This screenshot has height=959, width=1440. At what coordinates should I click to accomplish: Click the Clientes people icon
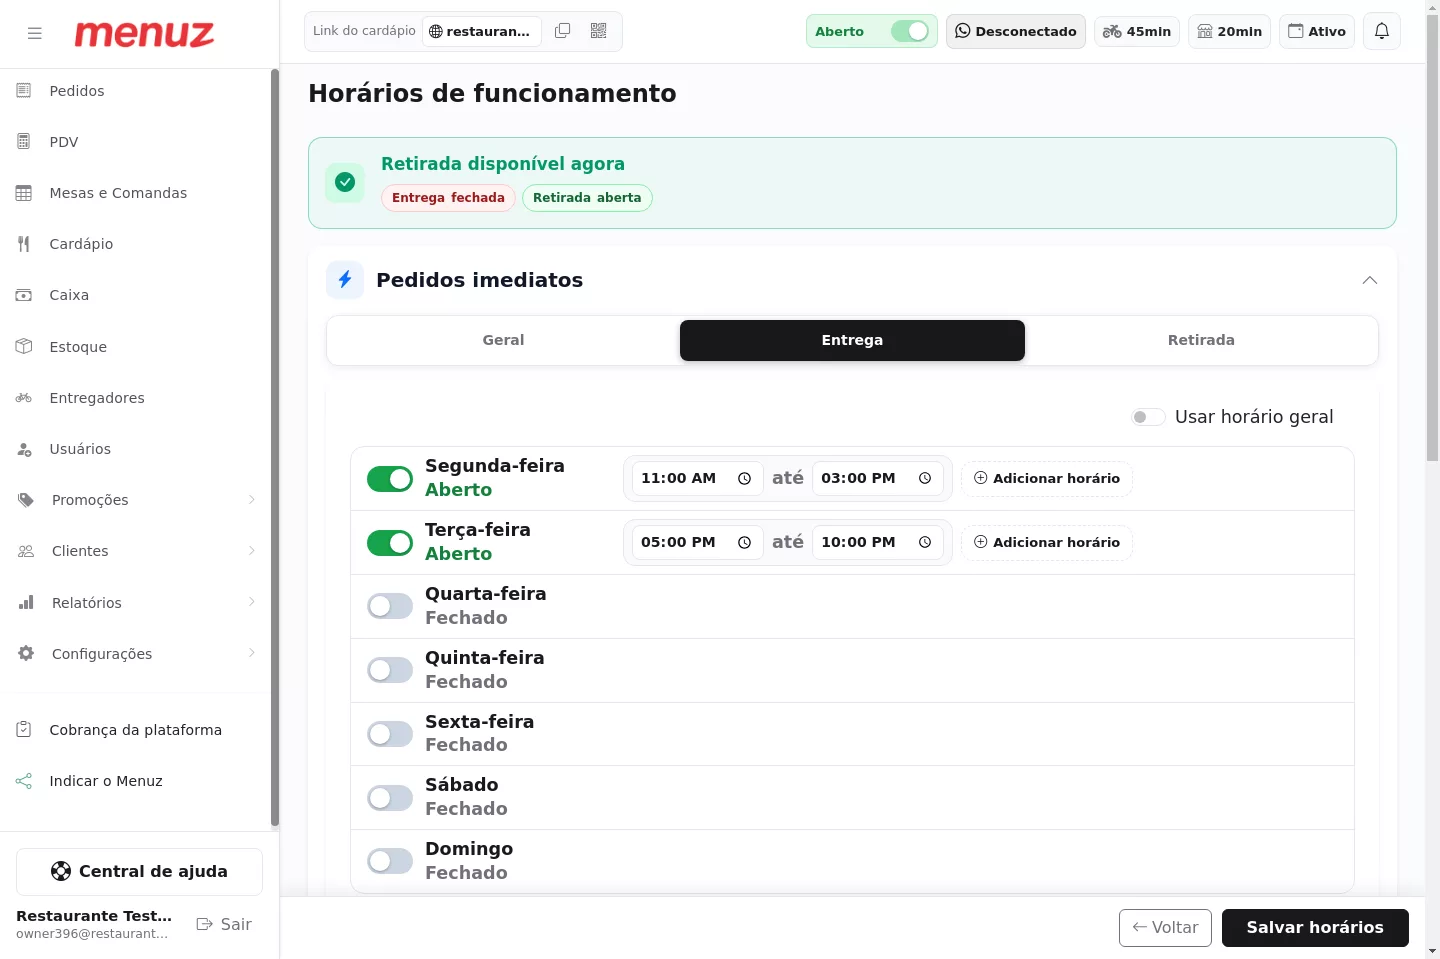click(26, 551)
